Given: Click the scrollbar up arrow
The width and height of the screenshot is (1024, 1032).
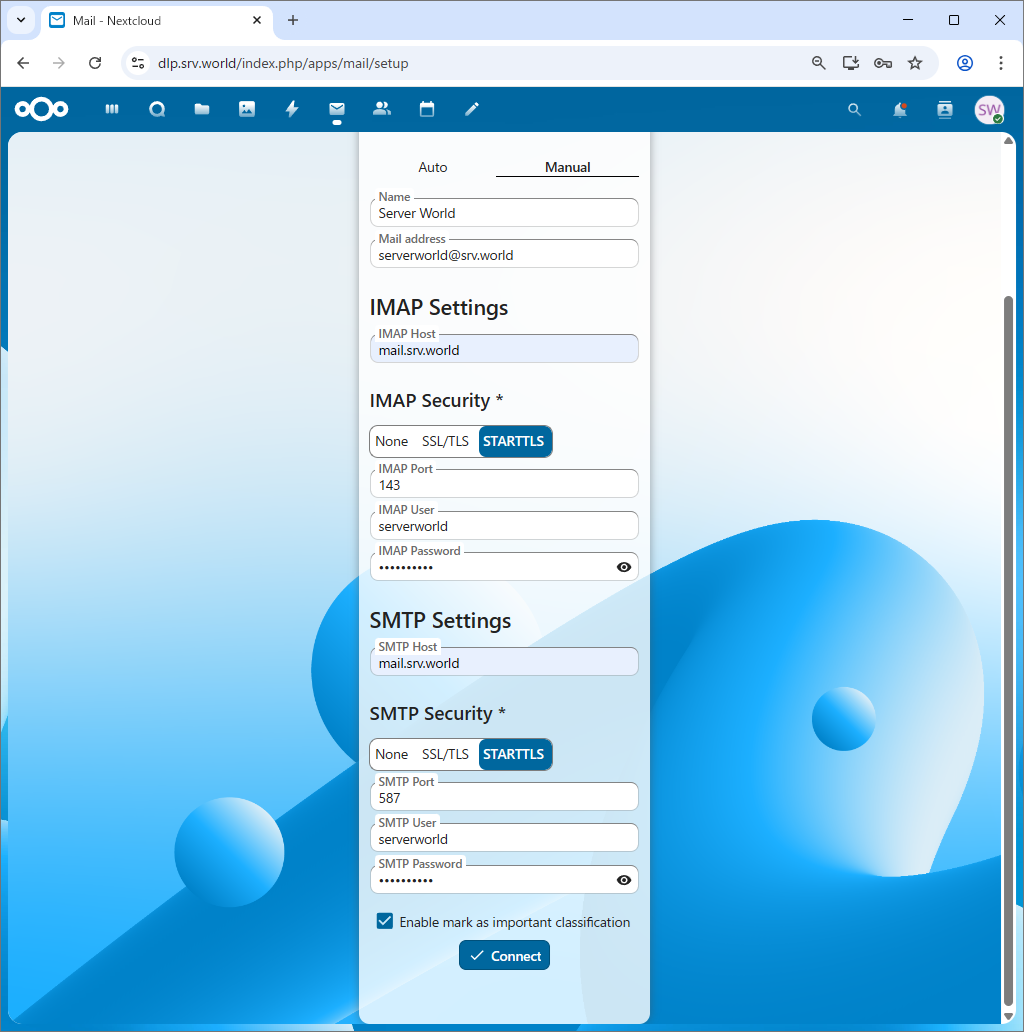Looking at the screenshot, I should [1008, 141].
